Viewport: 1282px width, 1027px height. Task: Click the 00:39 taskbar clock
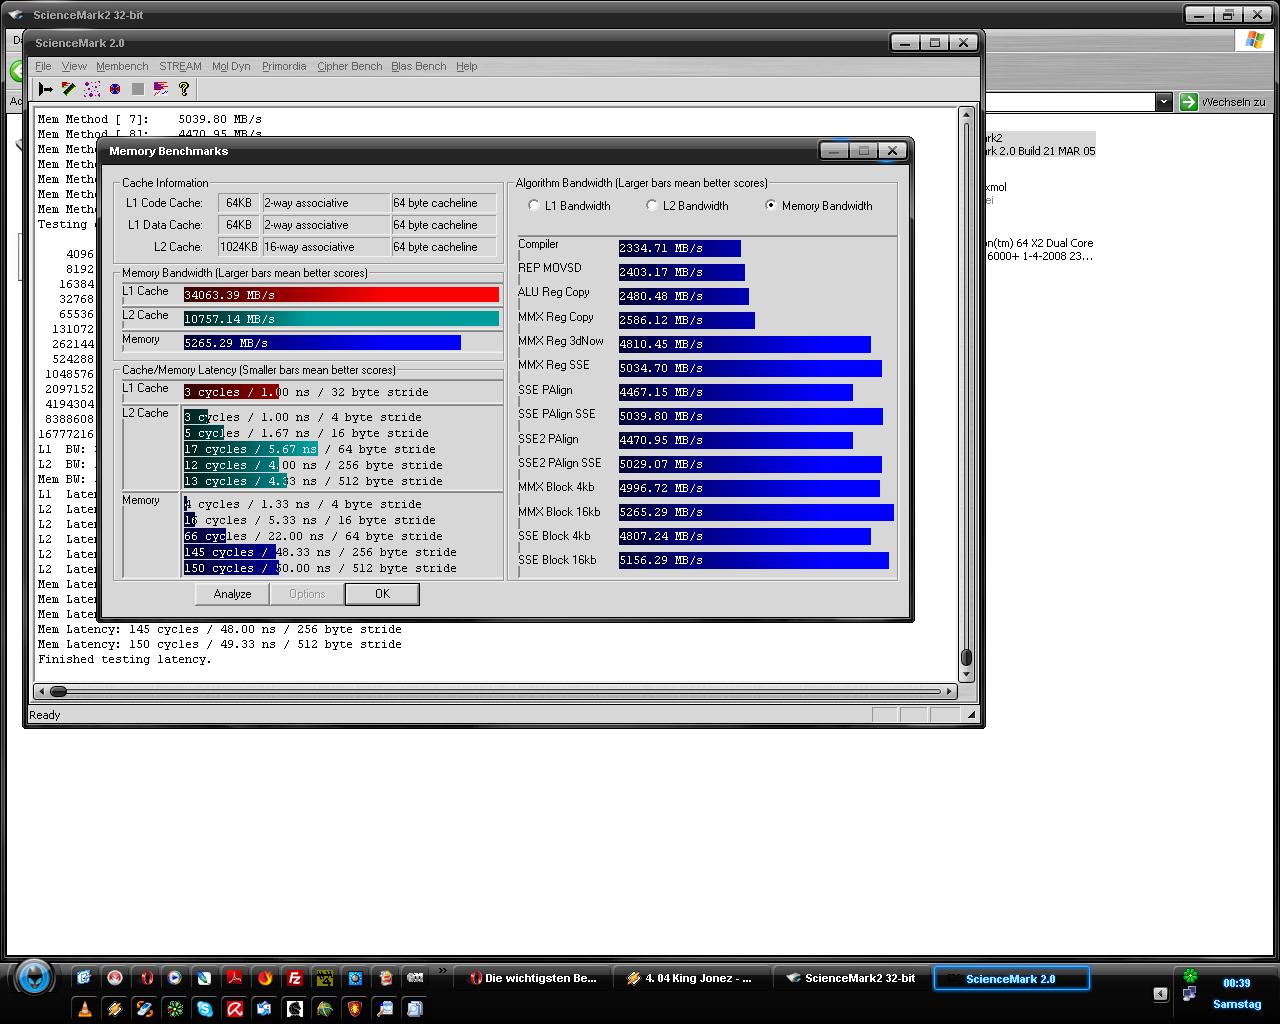(x=1236, y=983)
